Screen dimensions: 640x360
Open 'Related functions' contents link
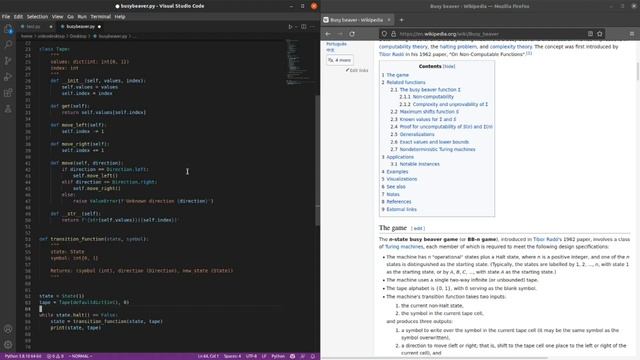(406, 82)
